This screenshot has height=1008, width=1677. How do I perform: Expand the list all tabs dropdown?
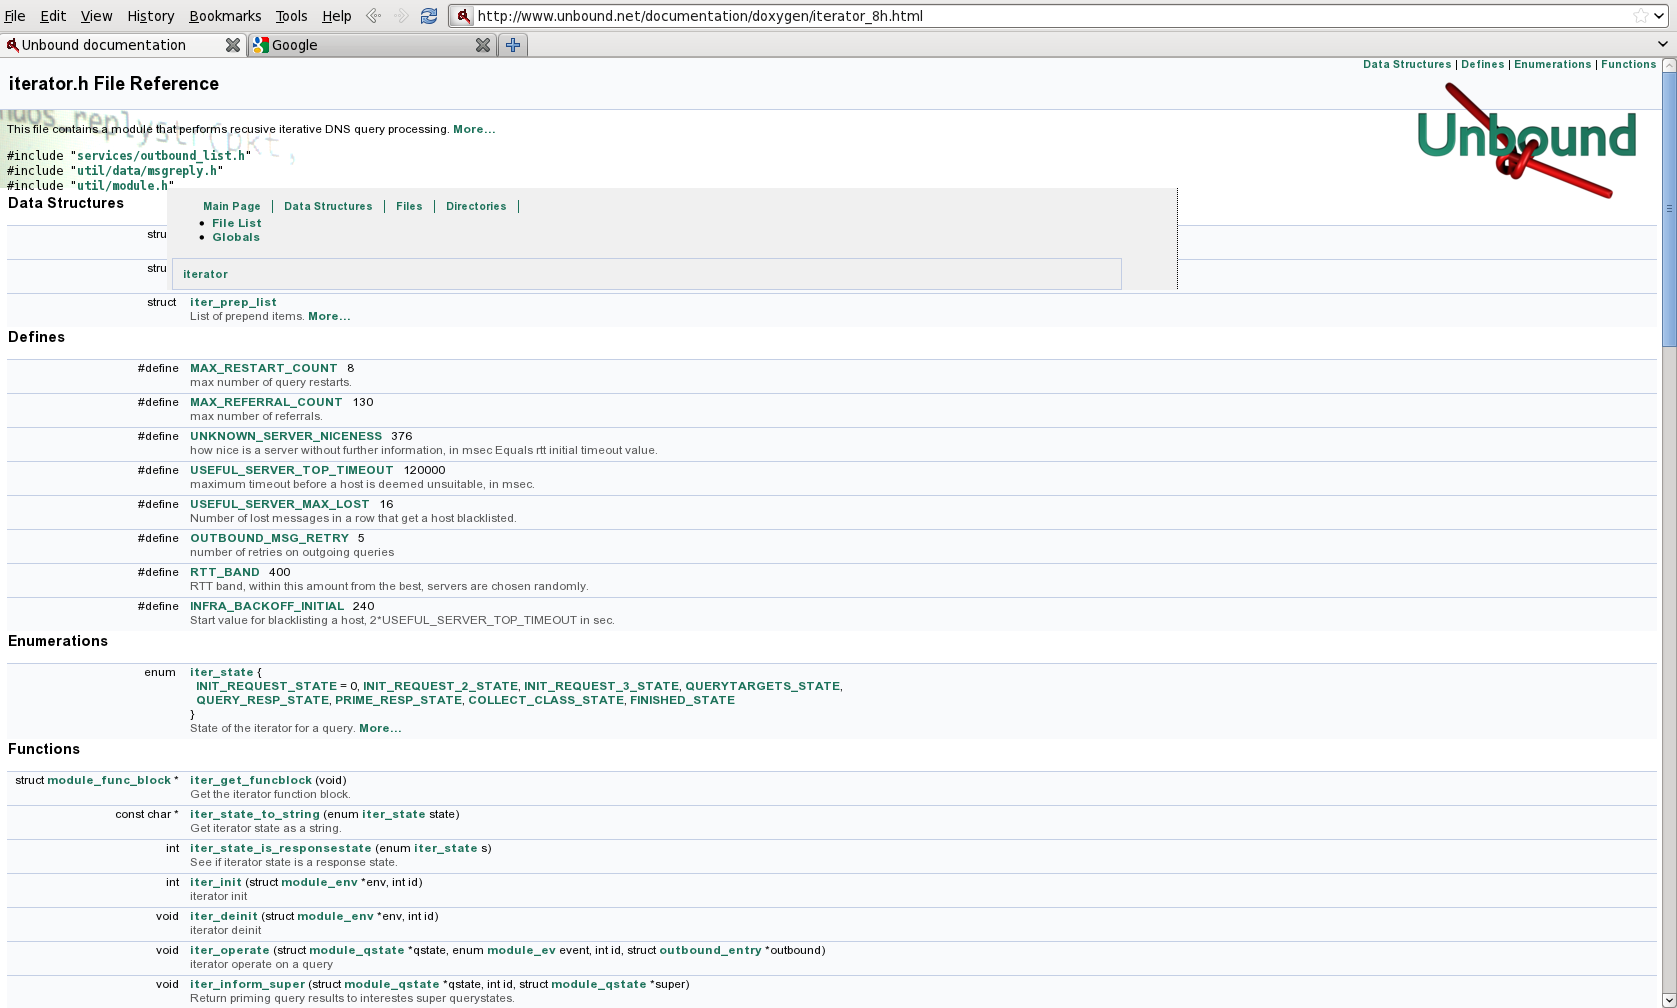1662,44
